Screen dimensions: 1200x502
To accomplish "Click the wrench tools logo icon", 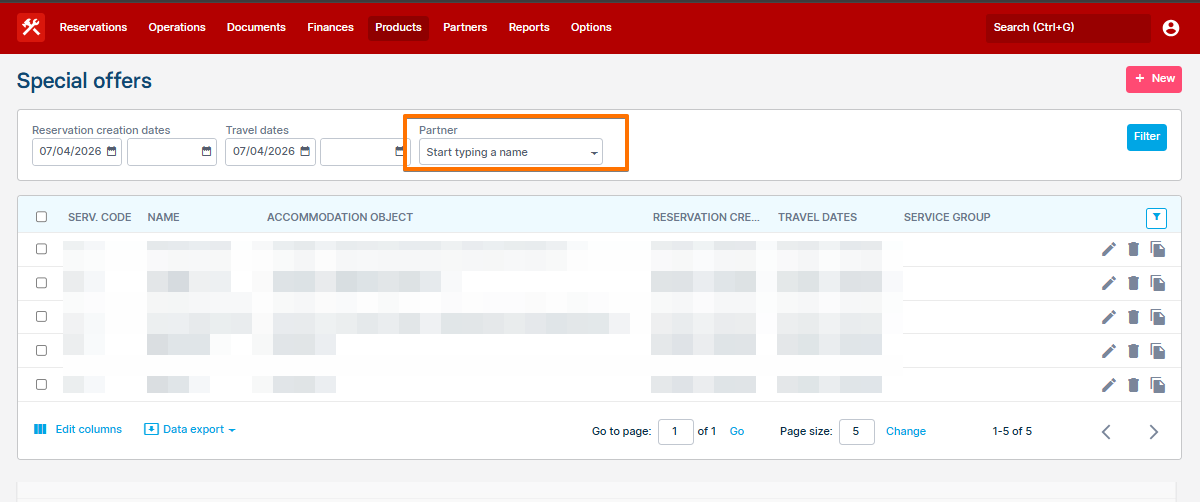I will click(x=31, y=27).
